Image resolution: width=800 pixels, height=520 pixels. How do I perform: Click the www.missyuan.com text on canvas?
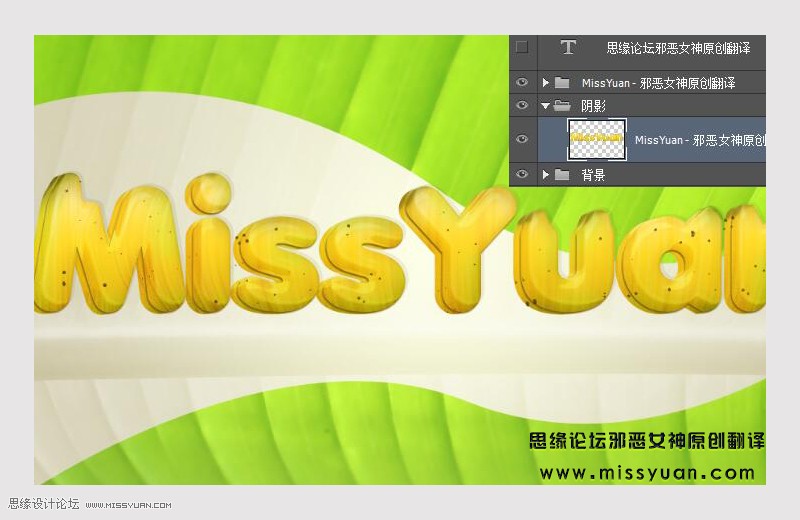point(647,473)
